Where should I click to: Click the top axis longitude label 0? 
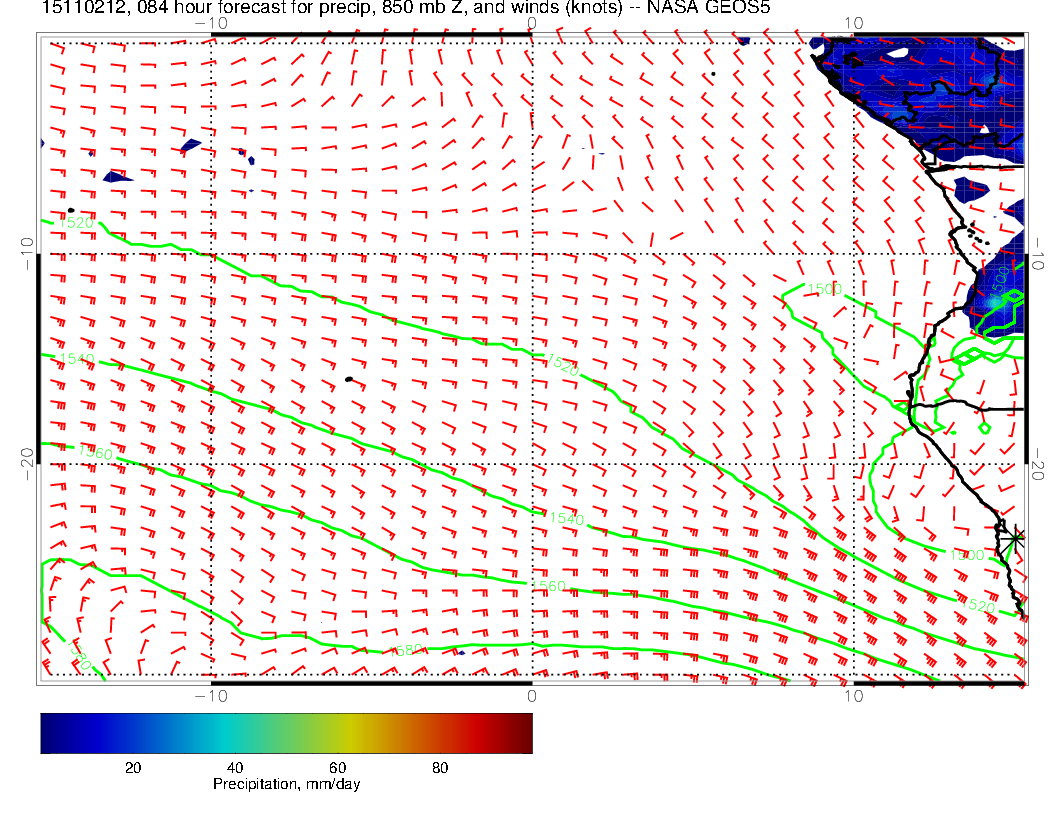(531, 23)
